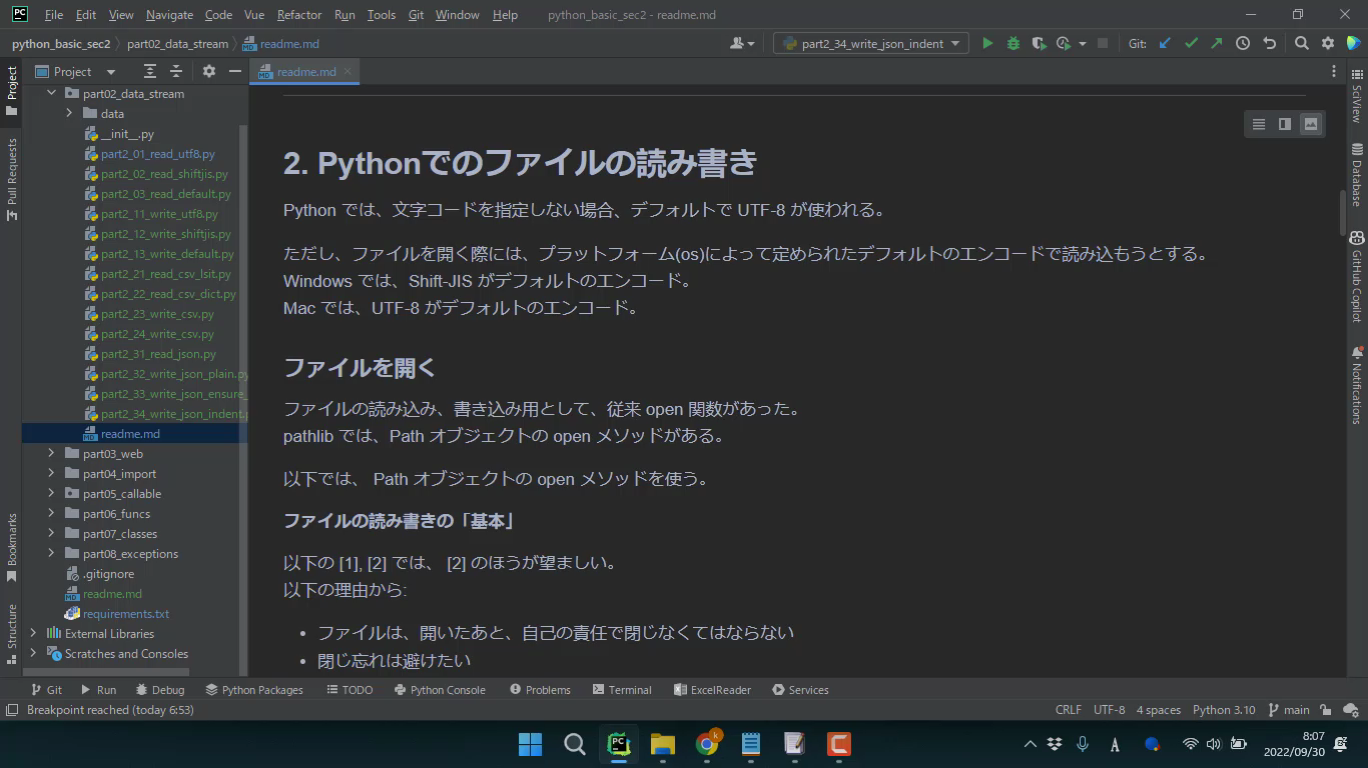Show Git history clock icon

tap(1242, 44)
